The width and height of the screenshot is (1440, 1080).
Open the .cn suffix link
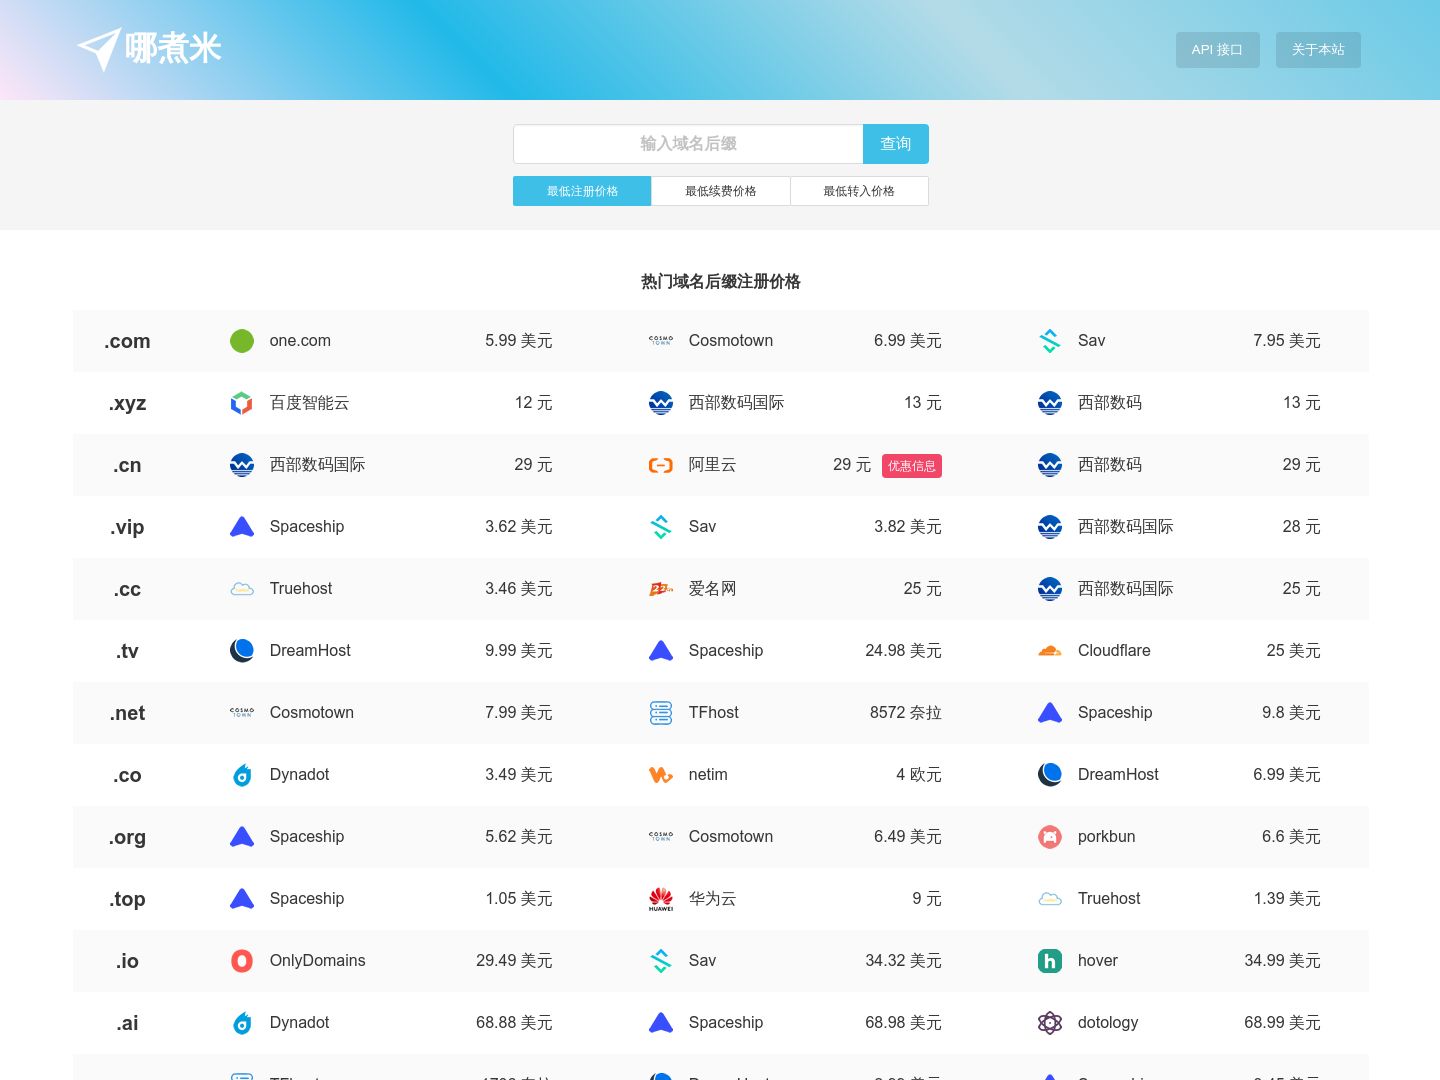point(127,465)
